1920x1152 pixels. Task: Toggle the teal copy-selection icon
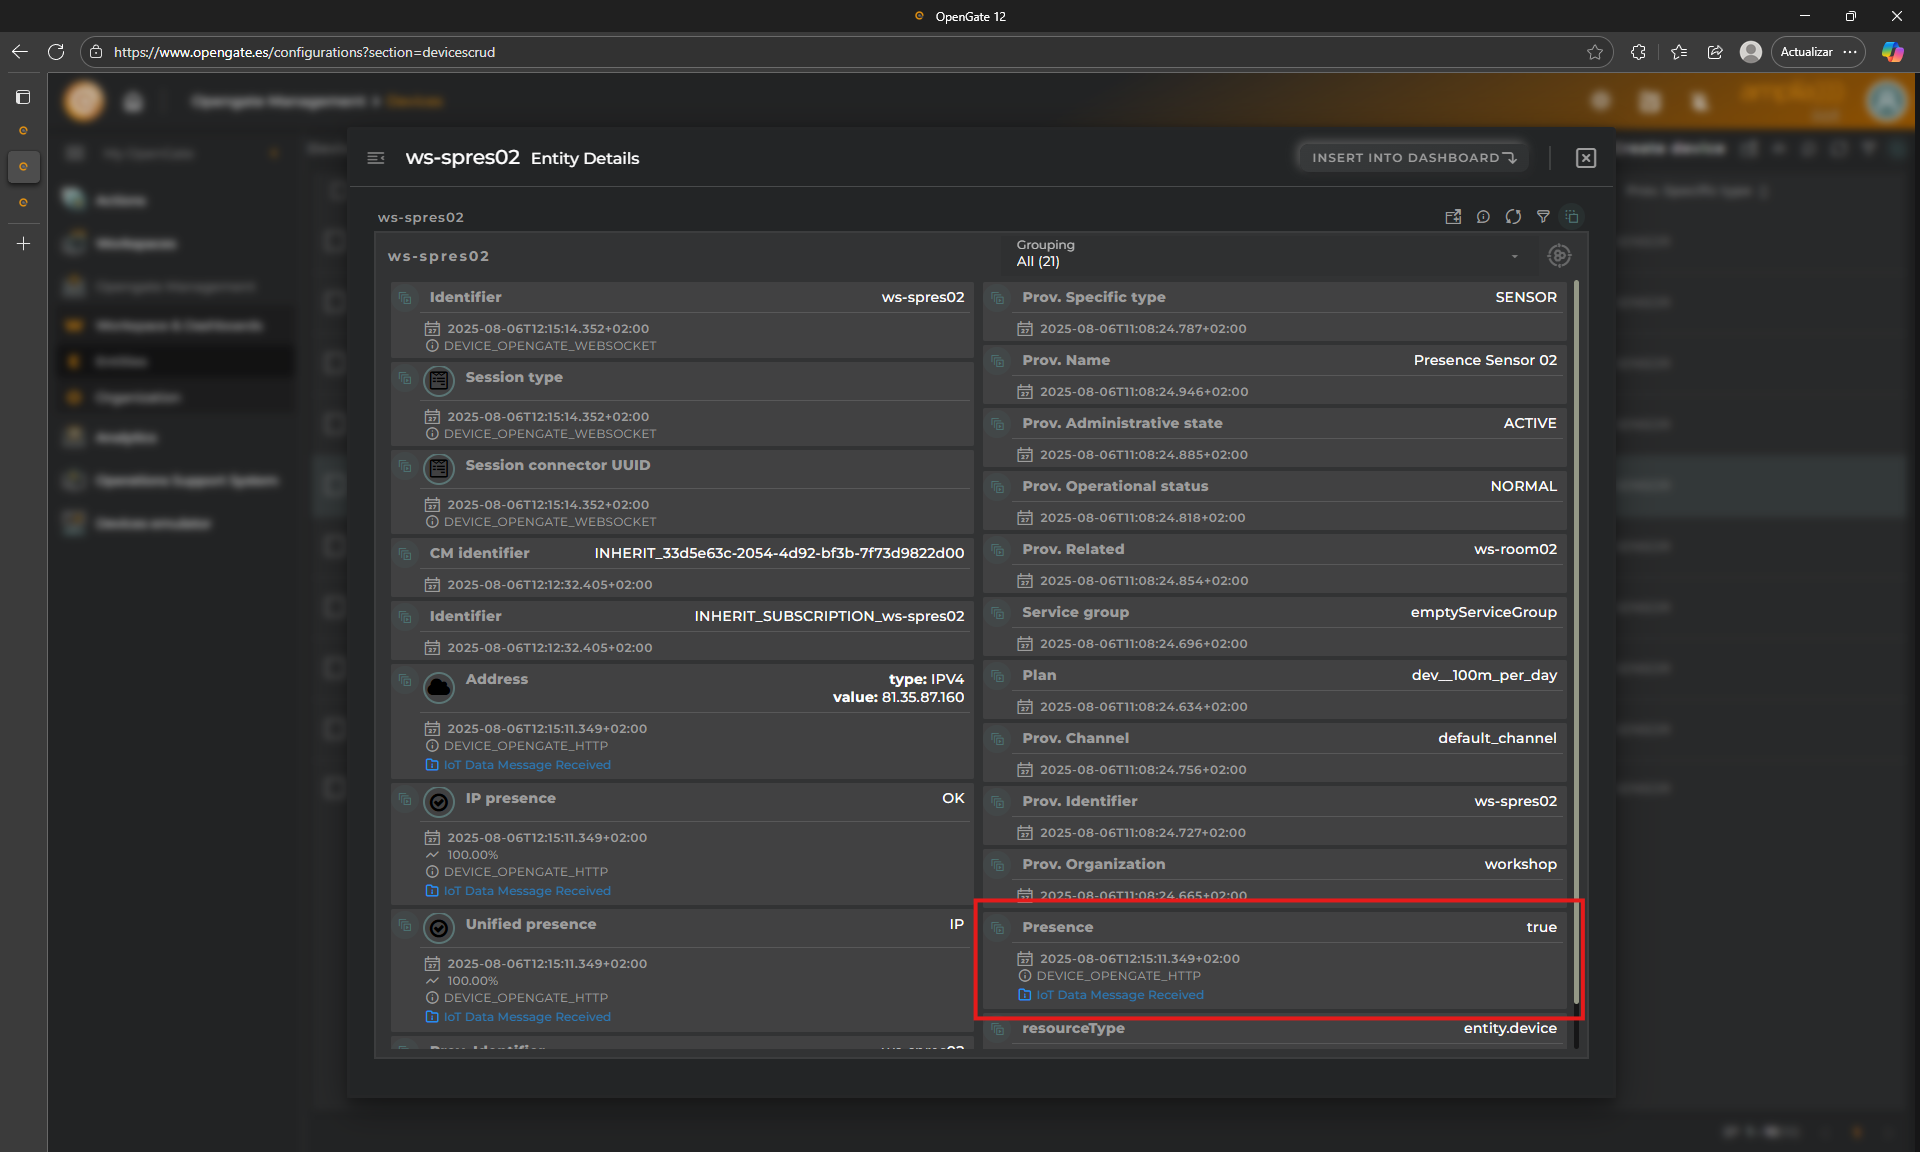point(1572,216)
